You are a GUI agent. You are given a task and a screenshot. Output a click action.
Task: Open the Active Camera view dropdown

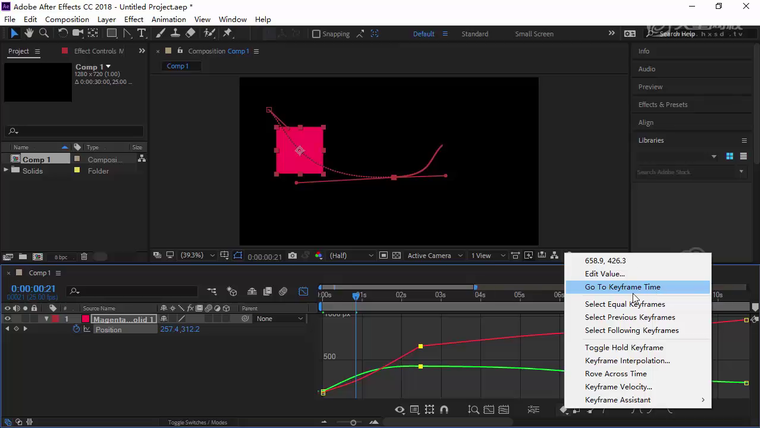[433, 255]
